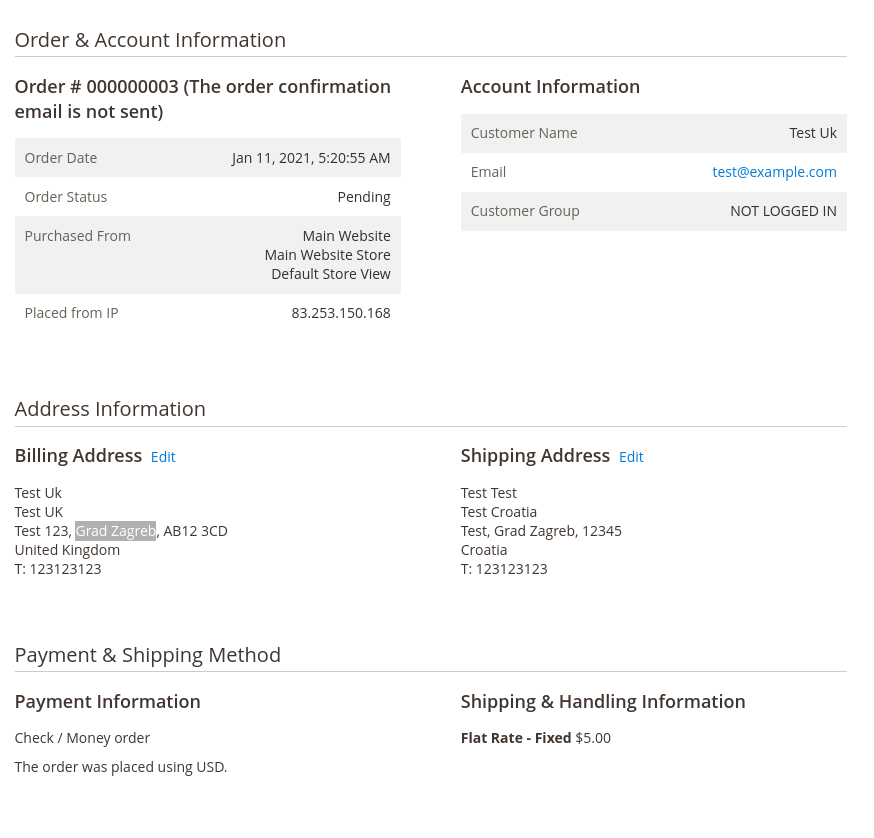Select the $5.00 shipping amount

tap(592, 737)
